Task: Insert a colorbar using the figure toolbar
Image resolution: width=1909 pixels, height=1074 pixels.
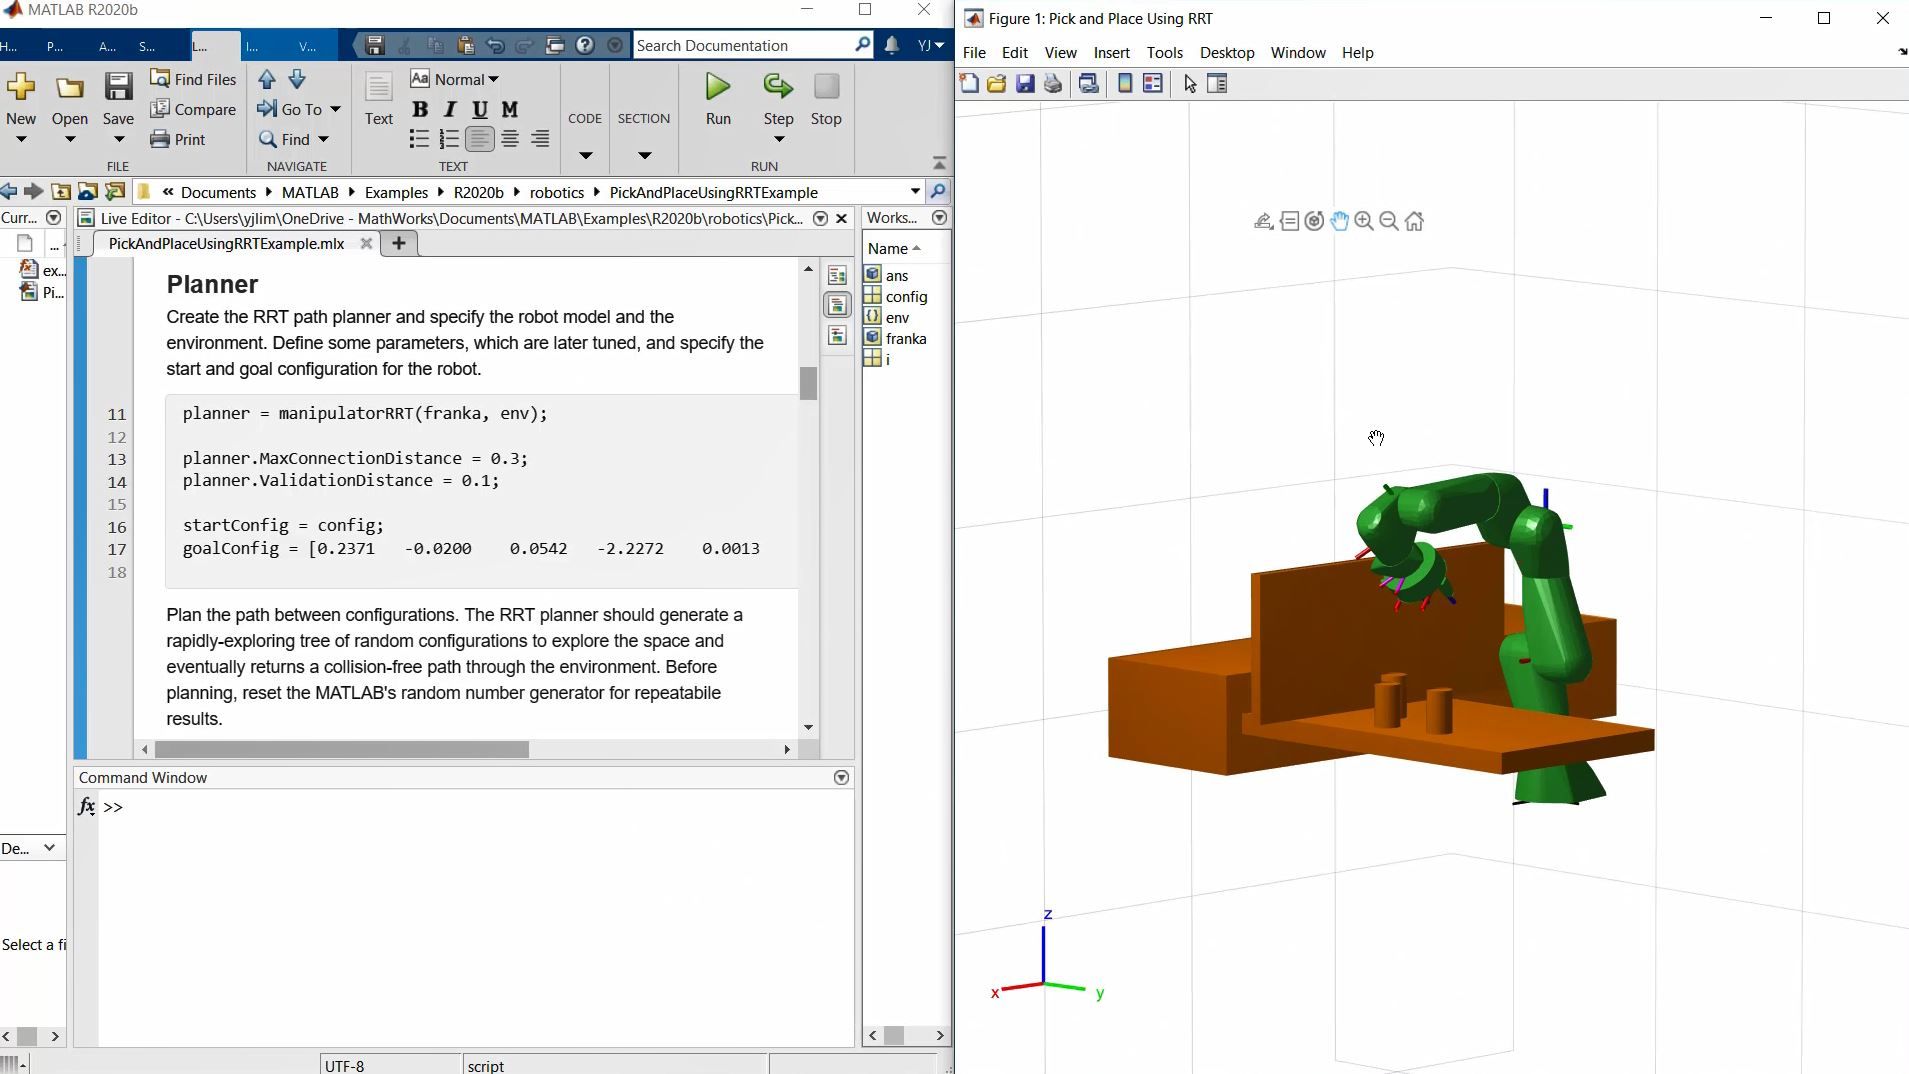Action: click(1124, 84)
